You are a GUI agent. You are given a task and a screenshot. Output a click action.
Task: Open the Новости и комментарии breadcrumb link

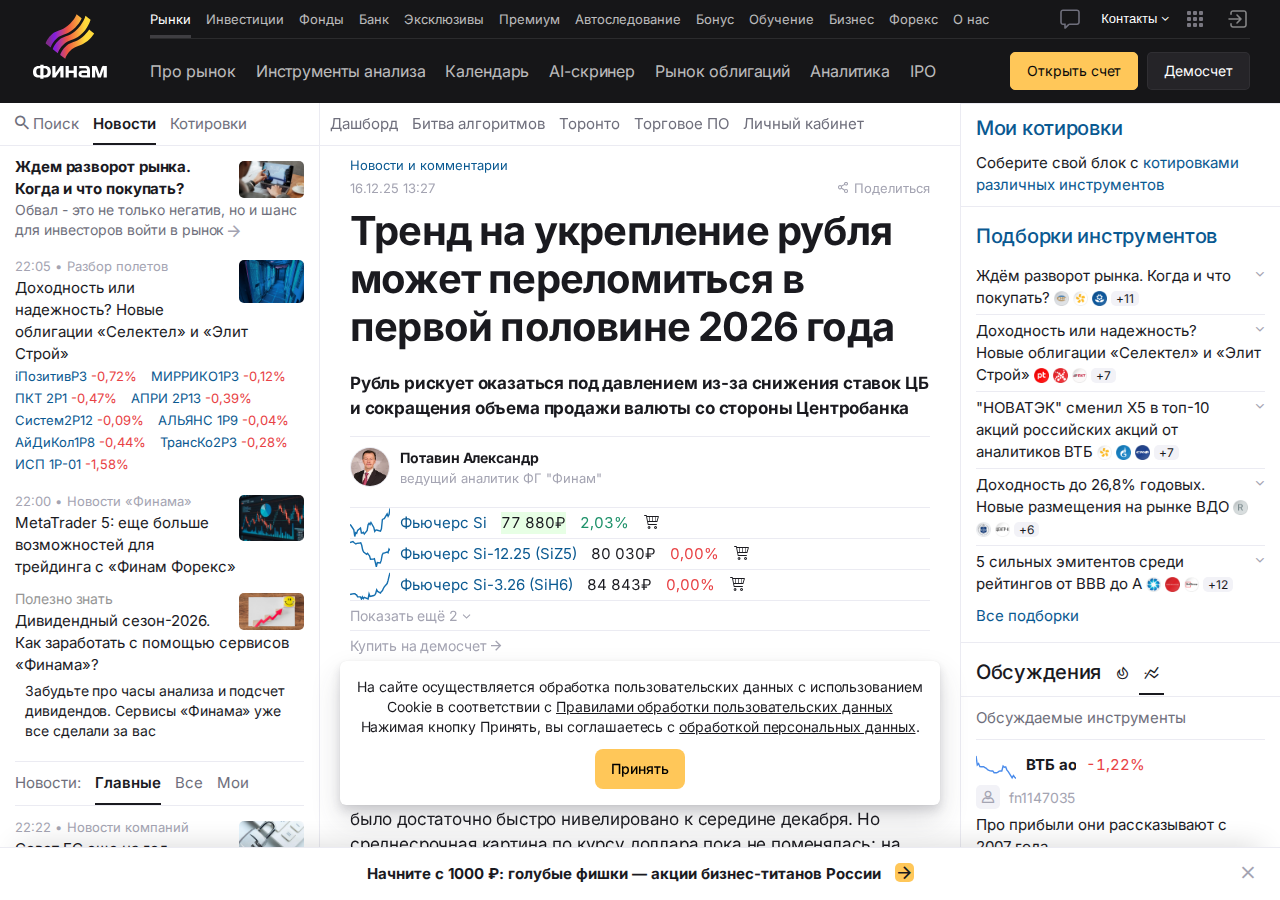click(x=429, y=165)
